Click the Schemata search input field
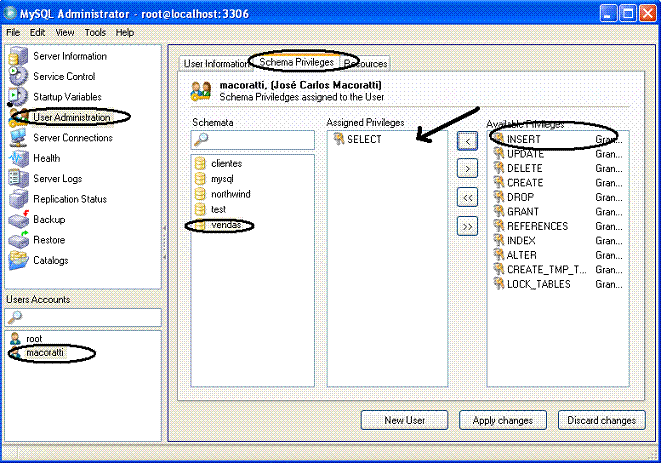661x463 pixels. coord(253,140)
